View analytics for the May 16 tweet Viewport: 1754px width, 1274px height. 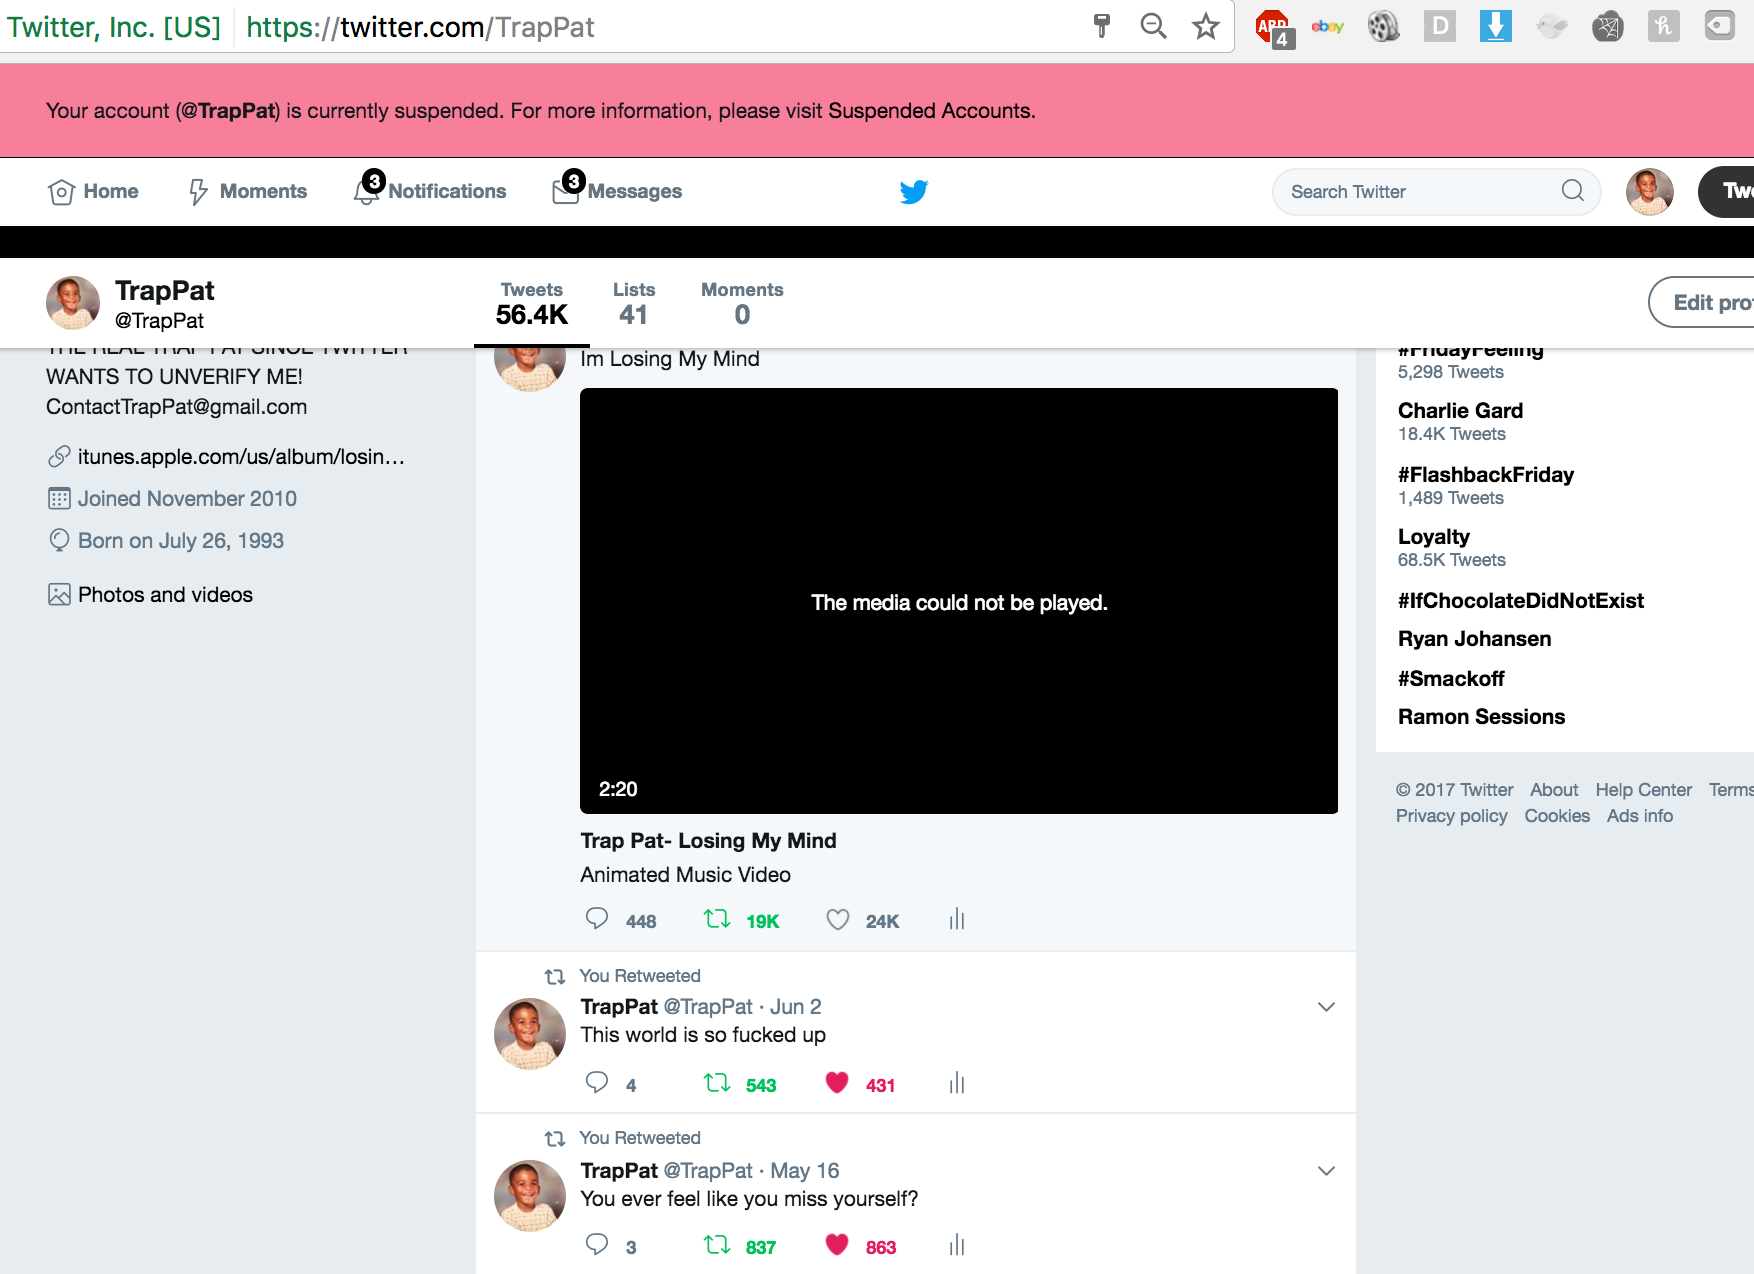pyautogui.click(x=957, y=1245)
